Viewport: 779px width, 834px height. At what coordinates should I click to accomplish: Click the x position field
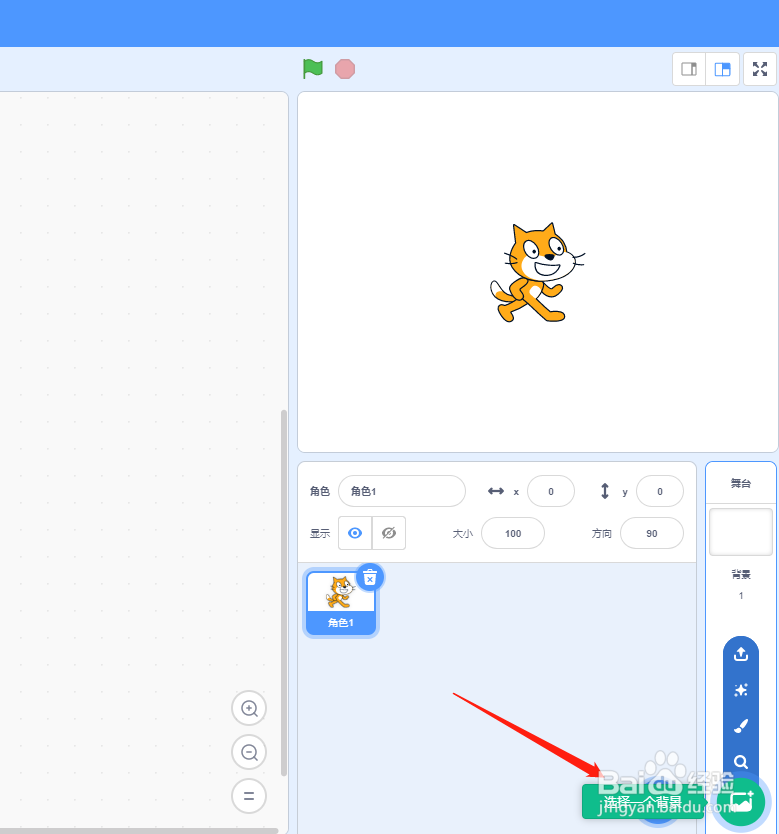[x=551, y=491]
